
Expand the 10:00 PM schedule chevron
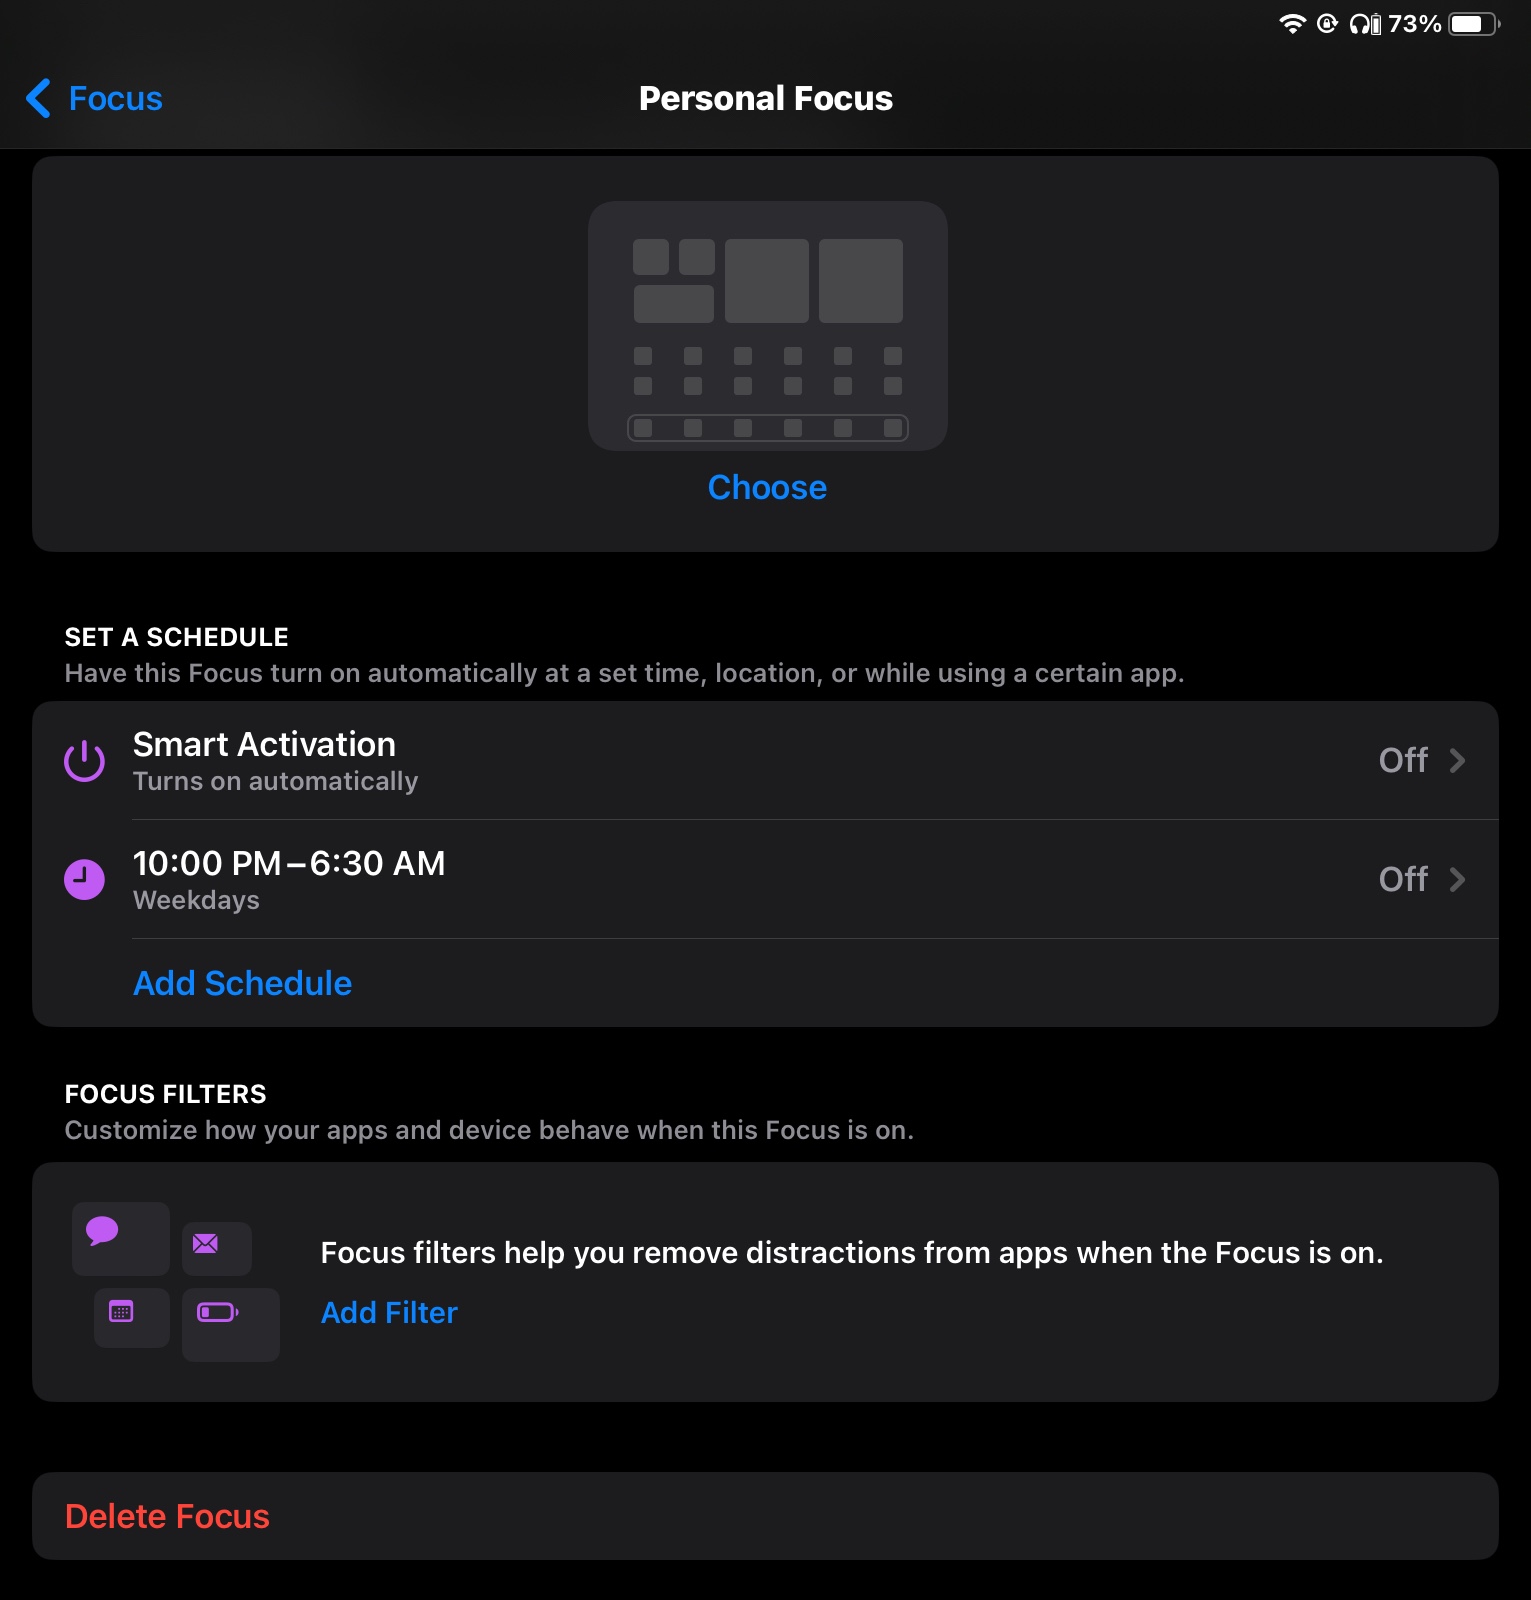point(1458,880)
